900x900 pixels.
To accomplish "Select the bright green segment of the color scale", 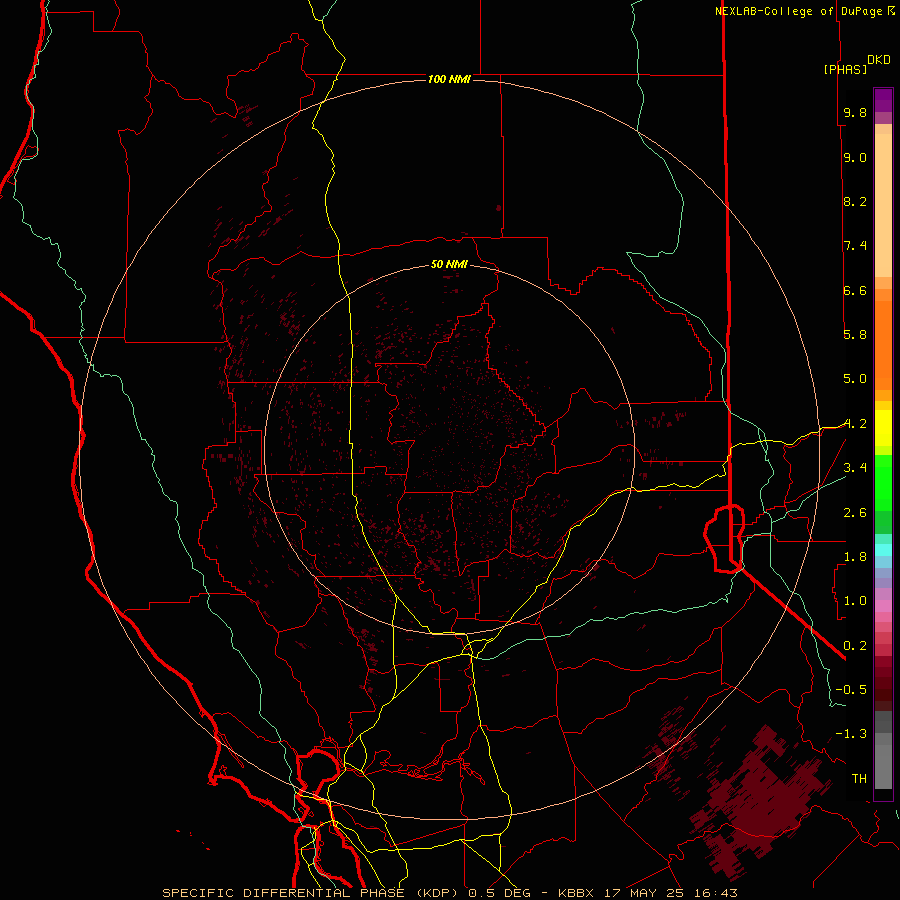I will 883,483.
